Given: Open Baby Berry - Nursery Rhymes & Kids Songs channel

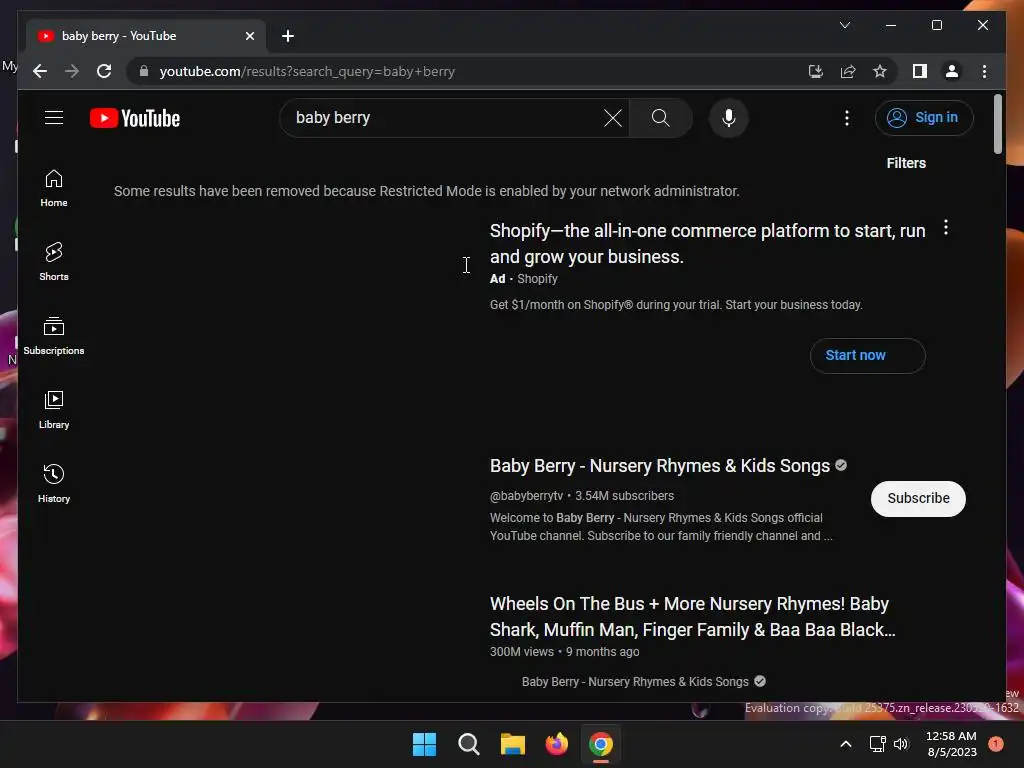Looking at the screenshot, I should [660, 466].
